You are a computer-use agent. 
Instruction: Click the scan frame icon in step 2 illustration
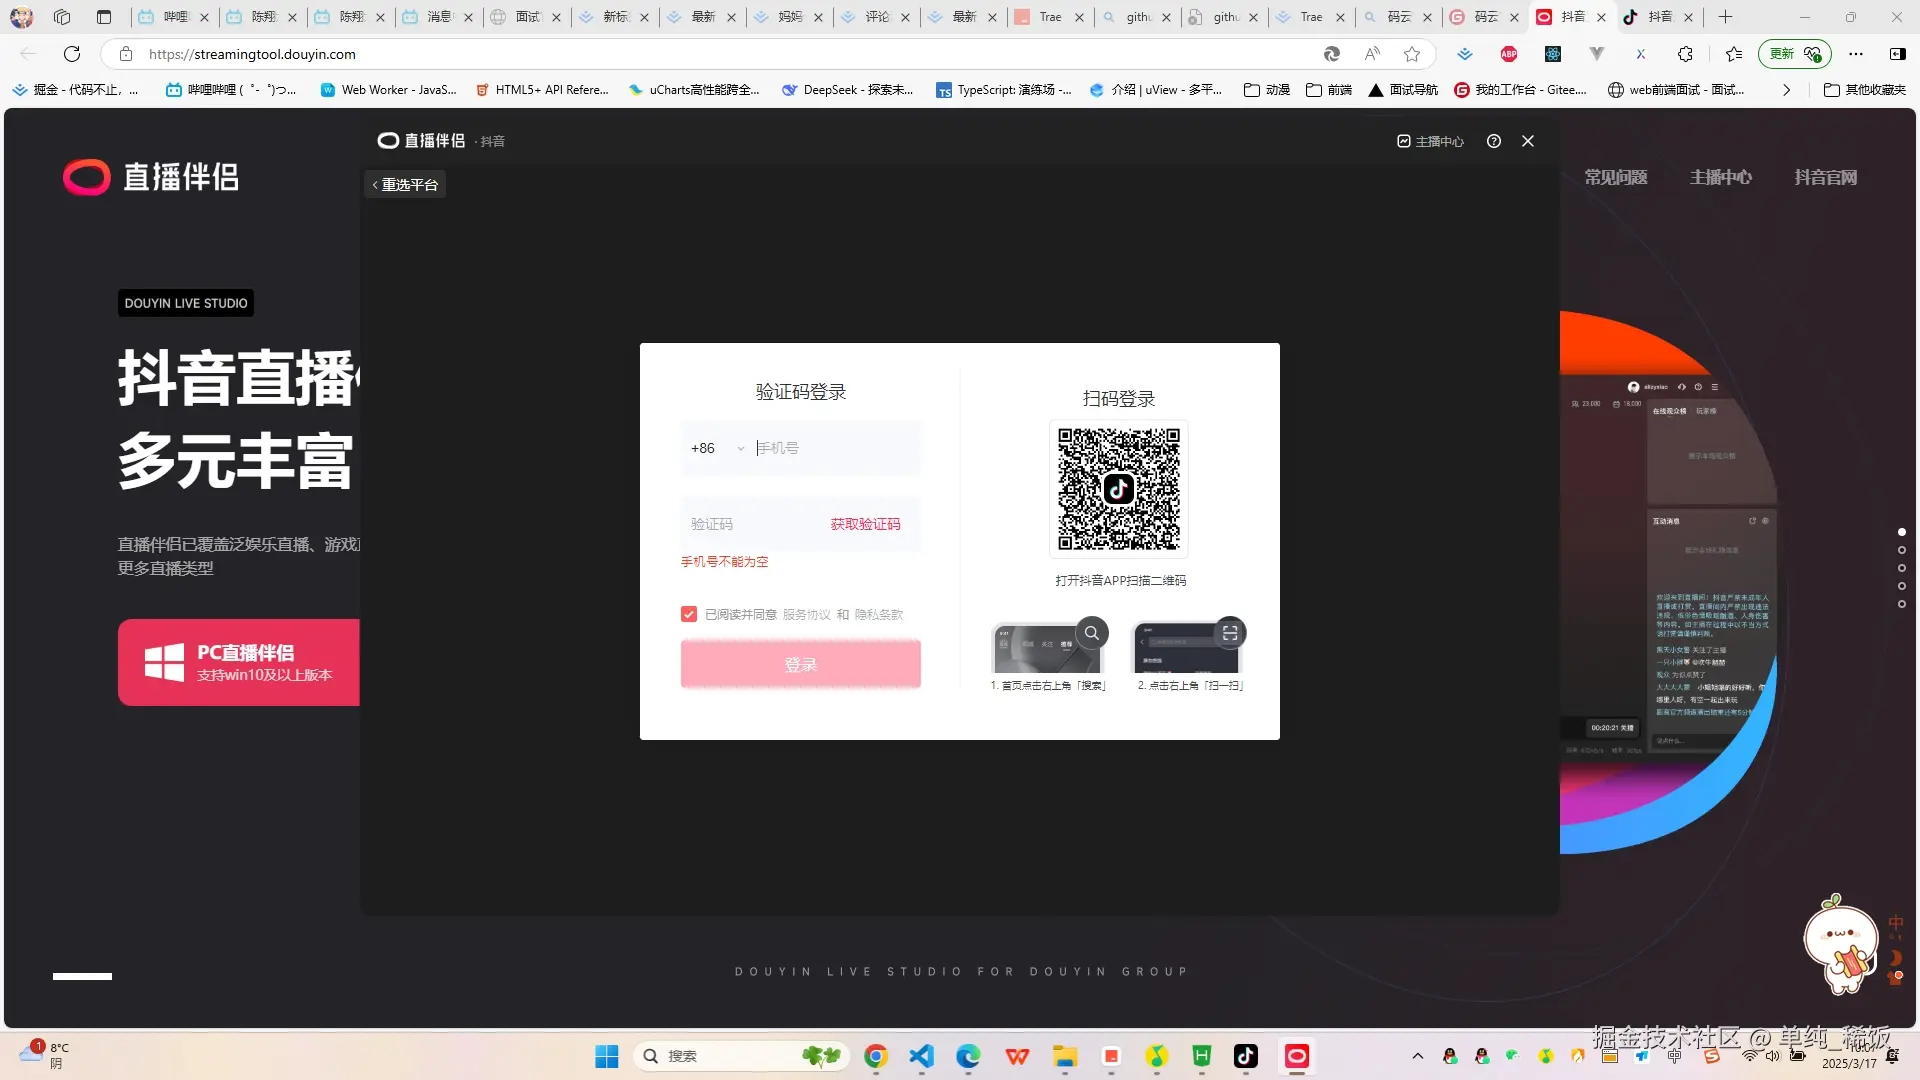point(1230,632)
